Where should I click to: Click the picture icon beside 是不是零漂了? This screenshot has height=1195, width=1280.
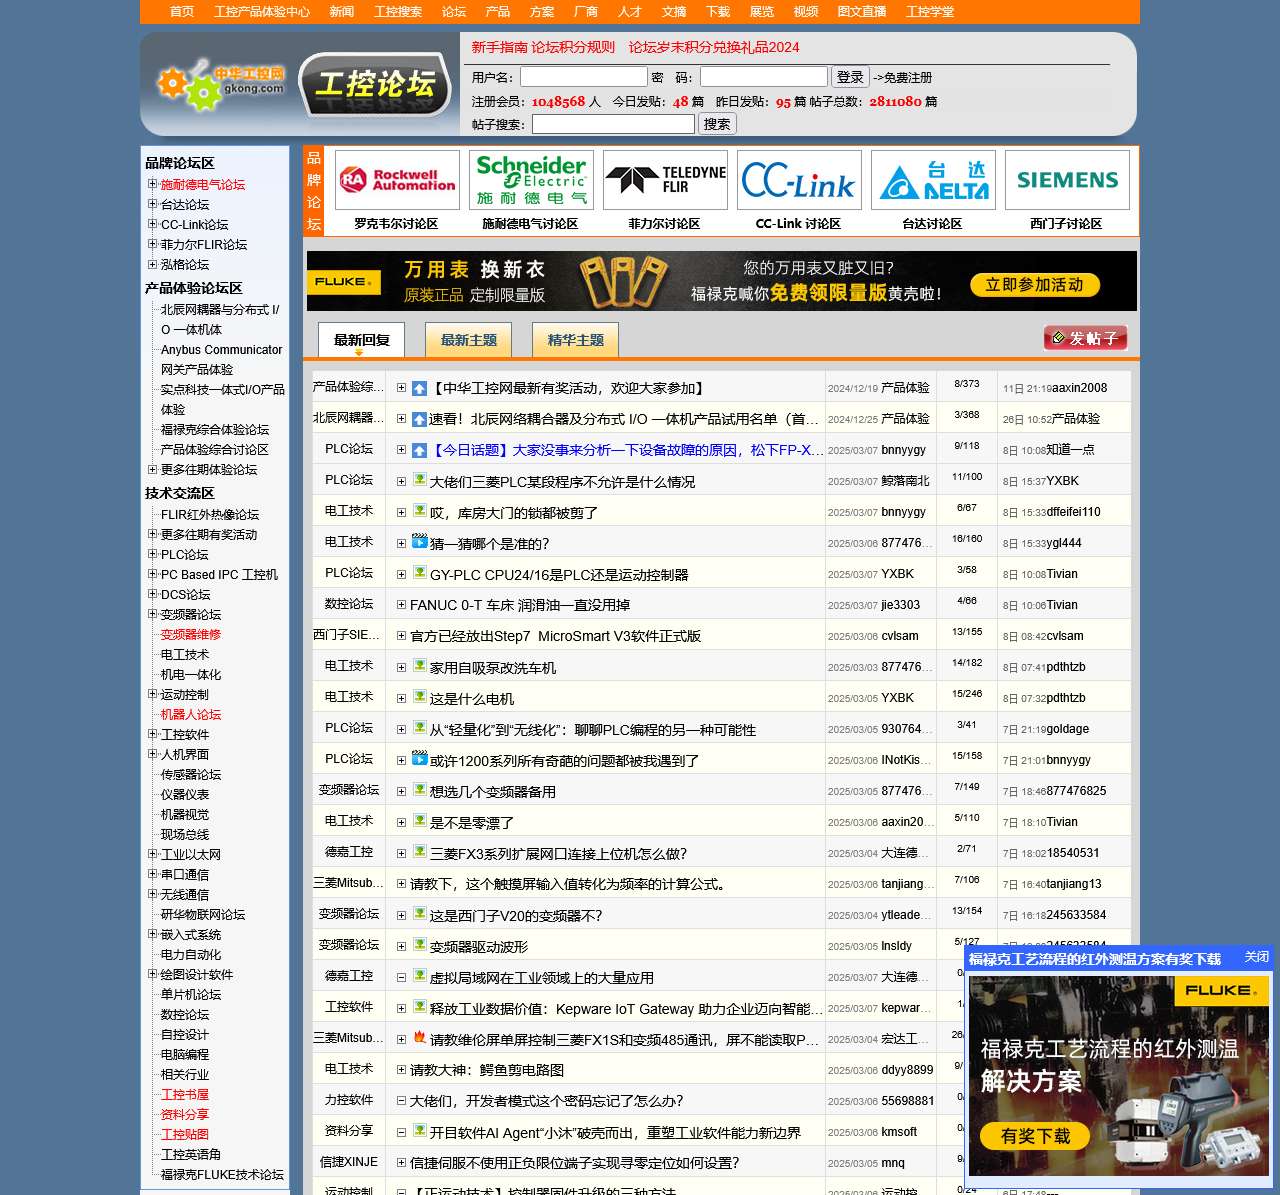click(420, 821)
